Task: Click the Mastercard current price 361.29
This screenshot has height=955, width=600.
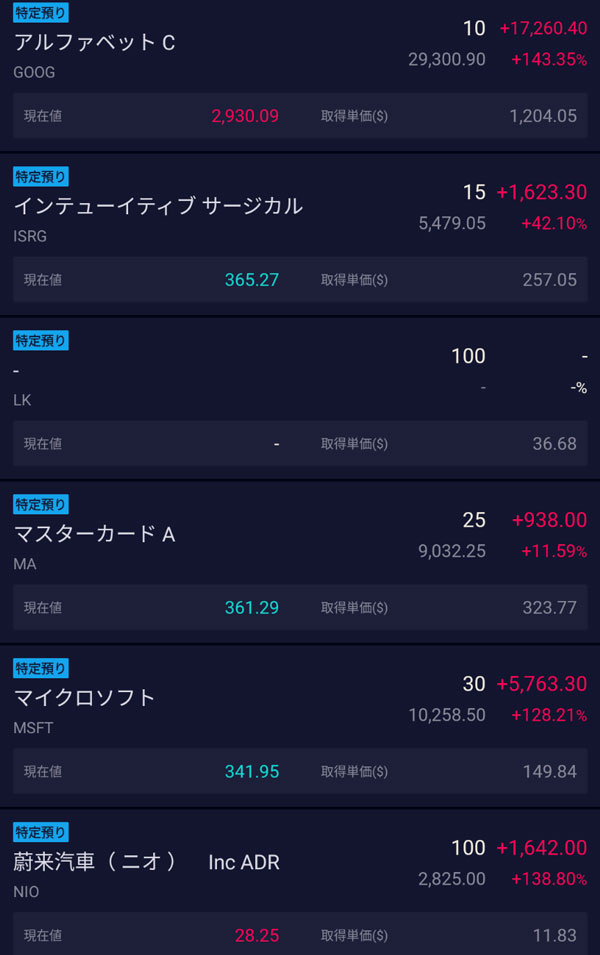Action: [252, 607]
